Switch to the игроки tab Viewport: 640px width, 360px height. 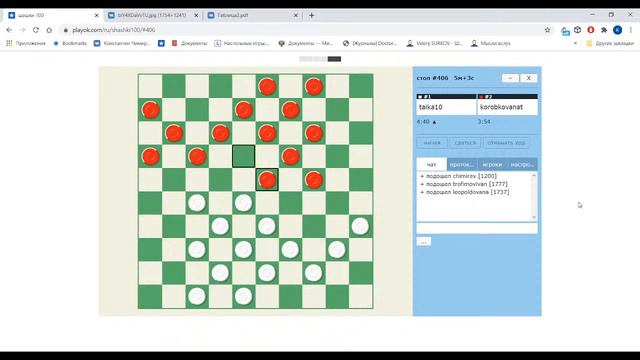pyautogui.click(x=492, y=164)
